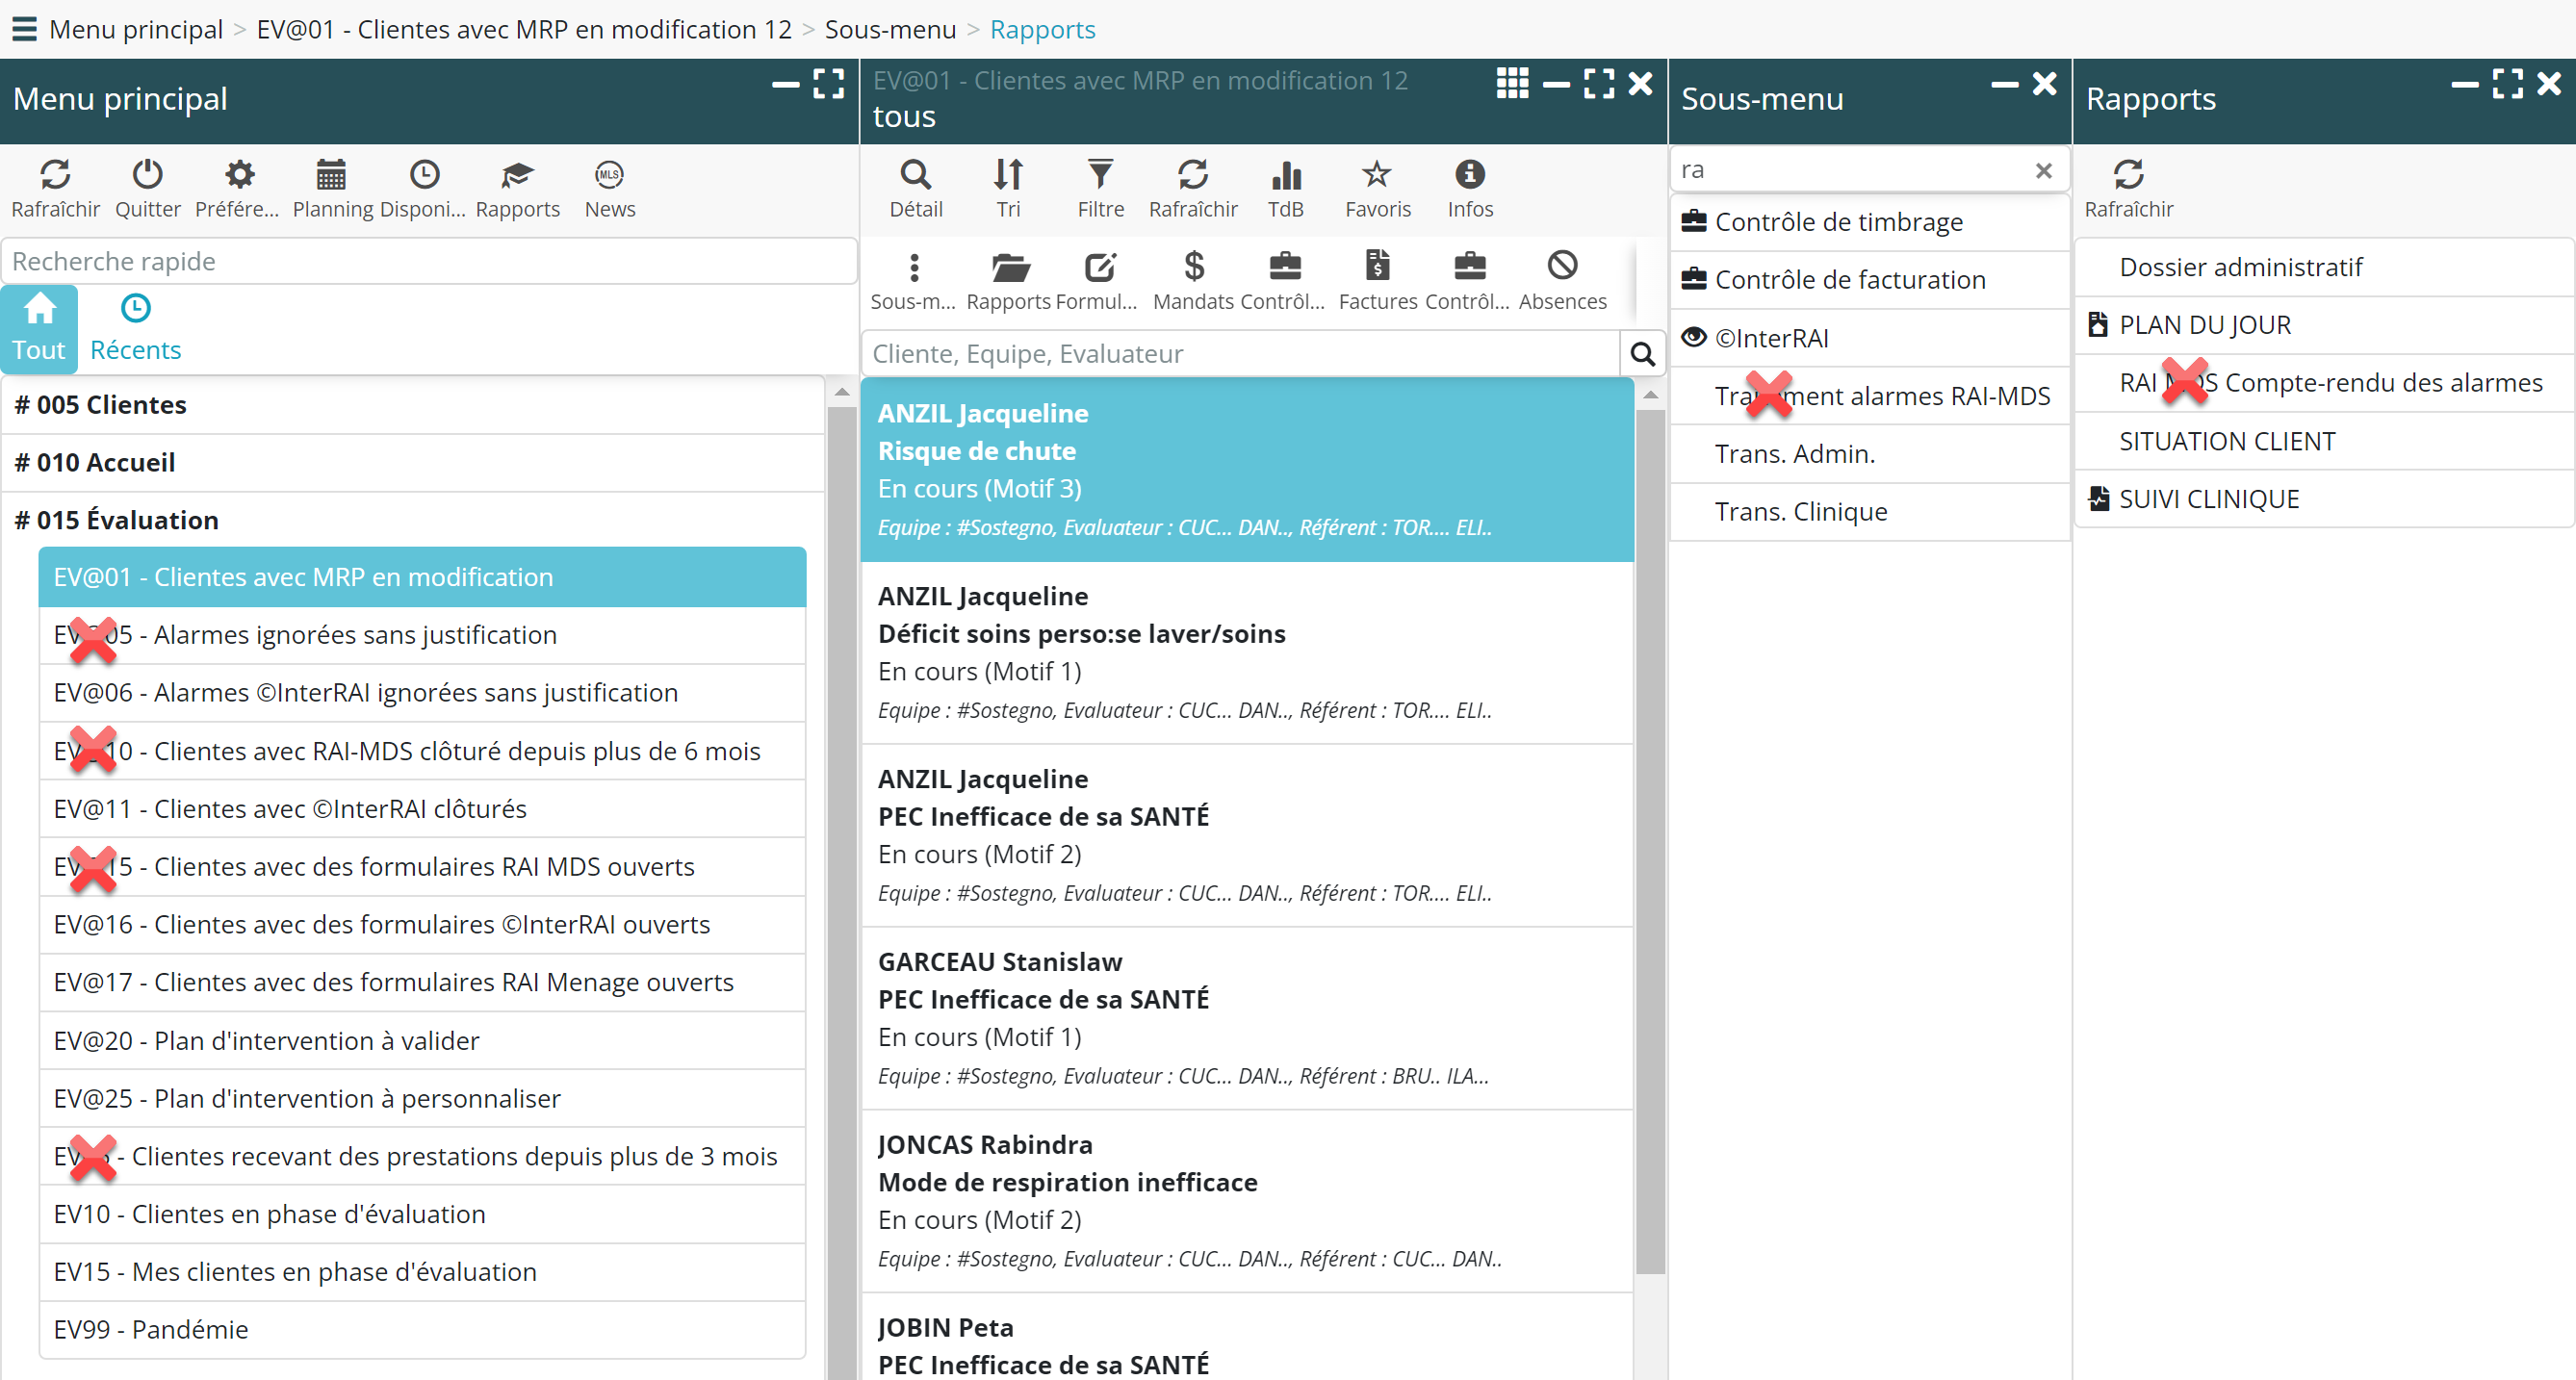The image size is (2576, 1380).
Task: Clear the 'ra' search with X button
Action: click(2043, 171)
